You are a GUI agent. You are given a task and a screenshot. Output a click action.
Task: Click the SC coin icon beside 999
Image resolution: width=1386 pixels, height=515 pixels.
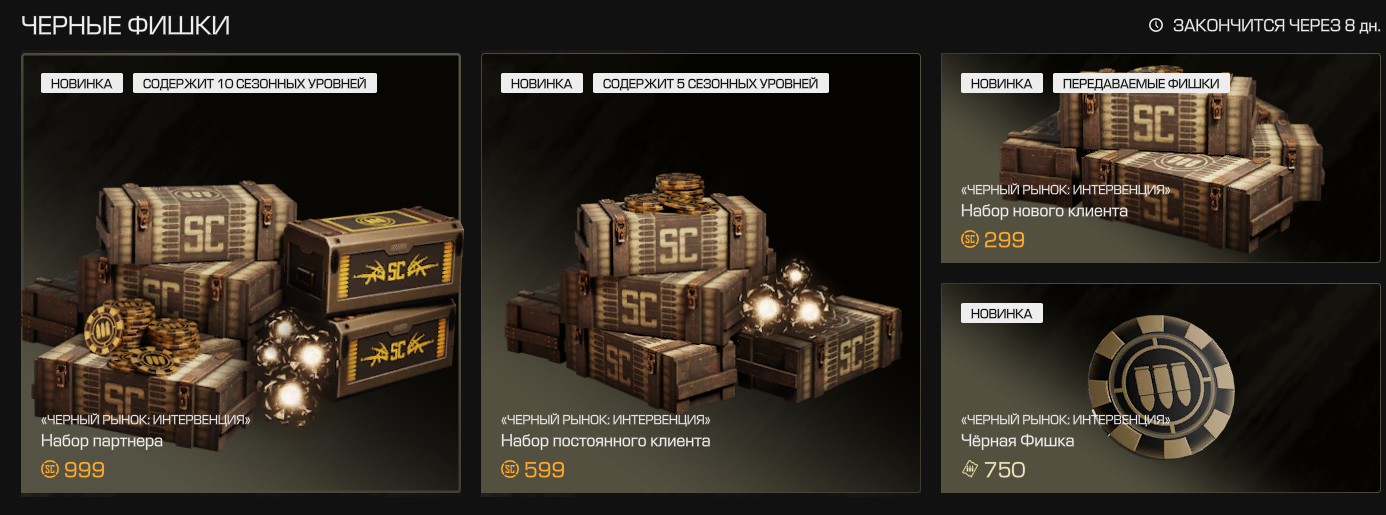50,469
